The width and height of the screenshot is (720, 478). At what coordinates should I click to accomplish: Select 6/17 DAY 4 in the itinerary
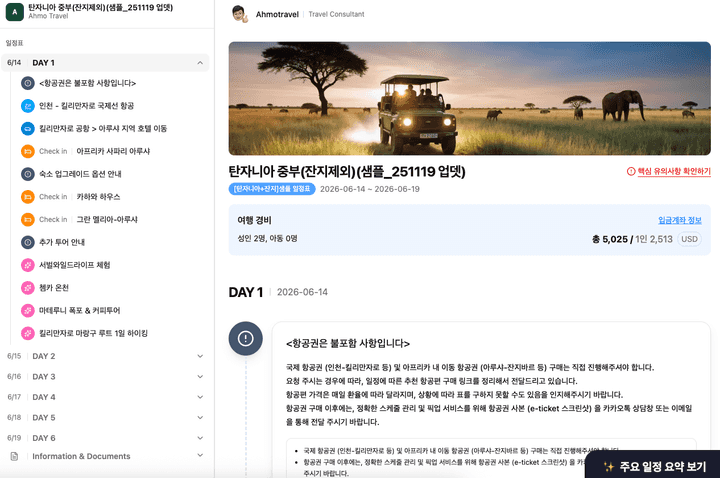[105, 397]
